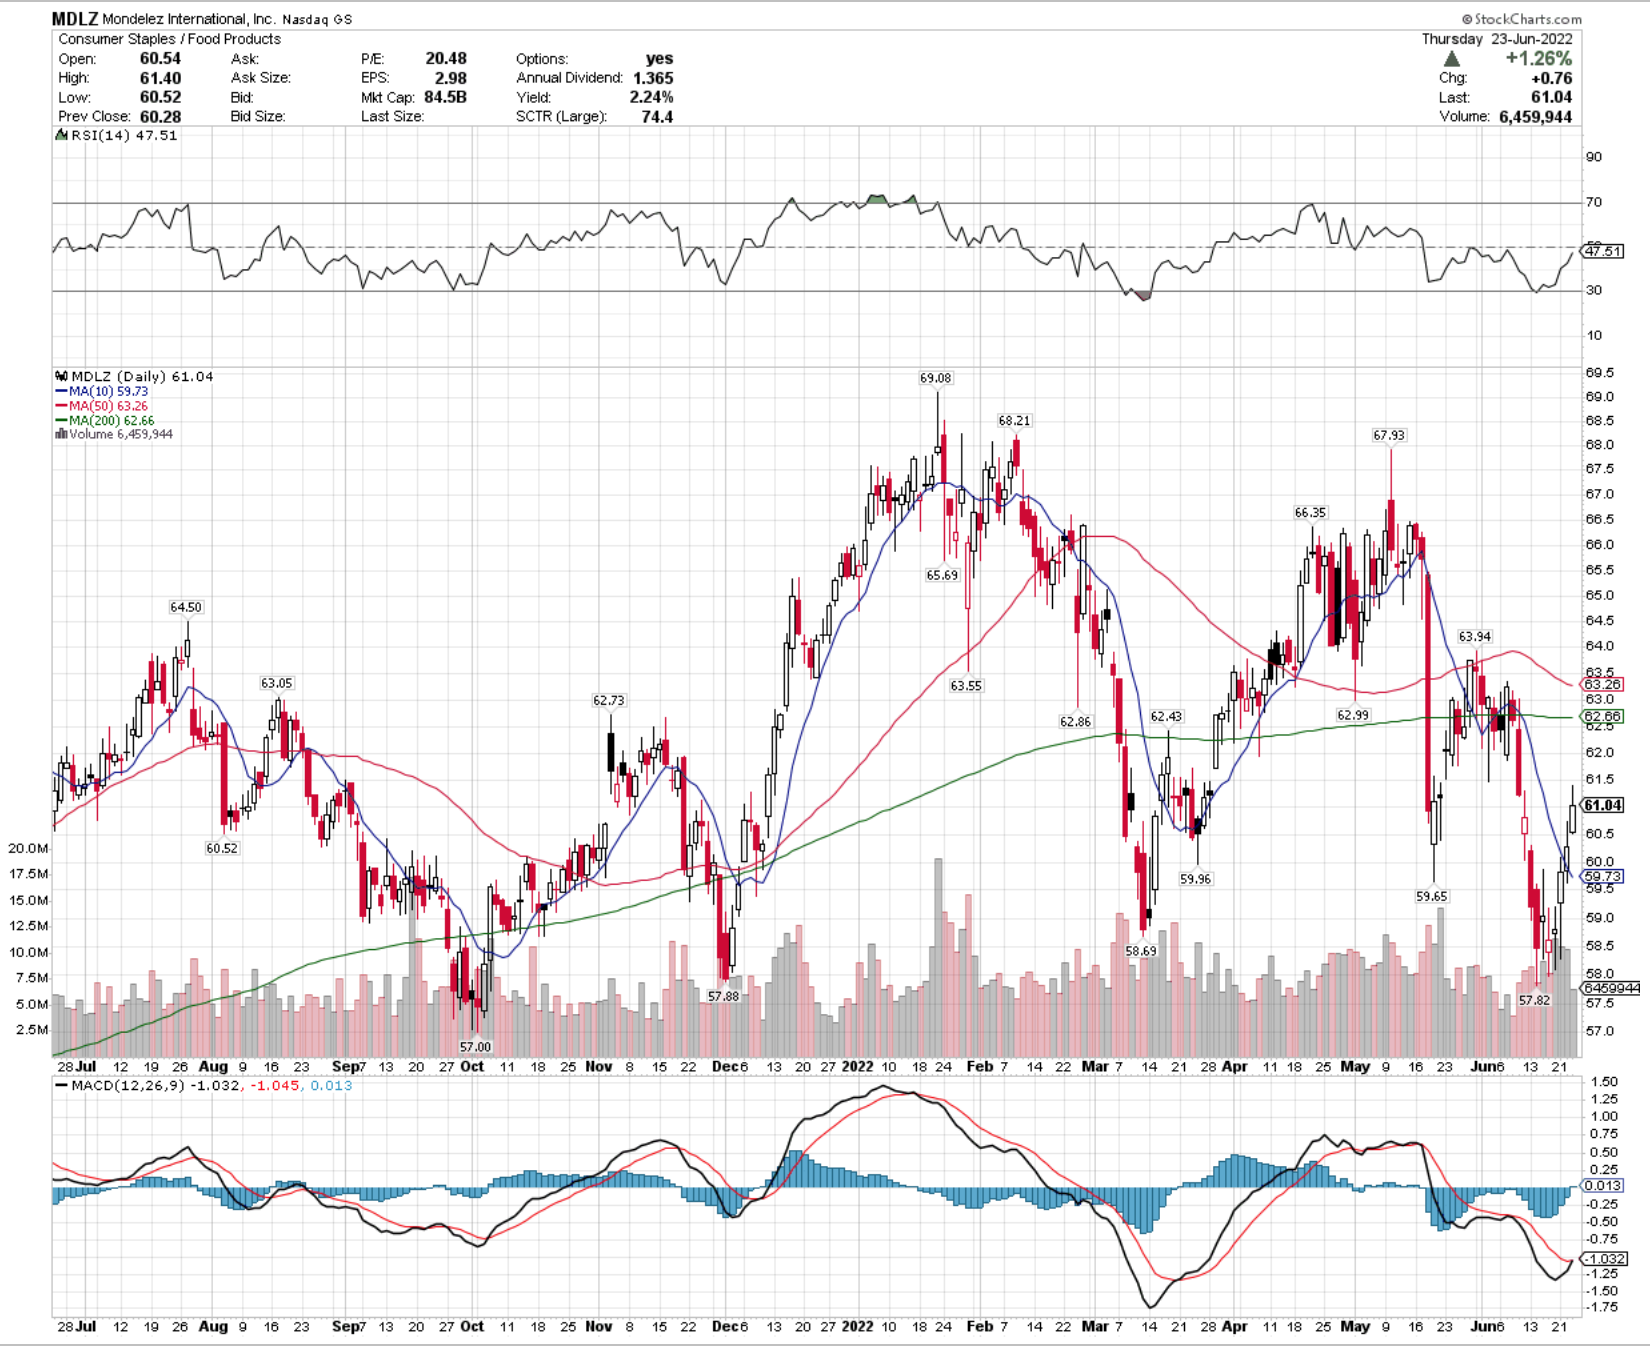Image resolution: width=1650 pixels, height=1346 pixels.
Task: Click the 6459944 volume flag on right axis
Action: coord(1611,988)
